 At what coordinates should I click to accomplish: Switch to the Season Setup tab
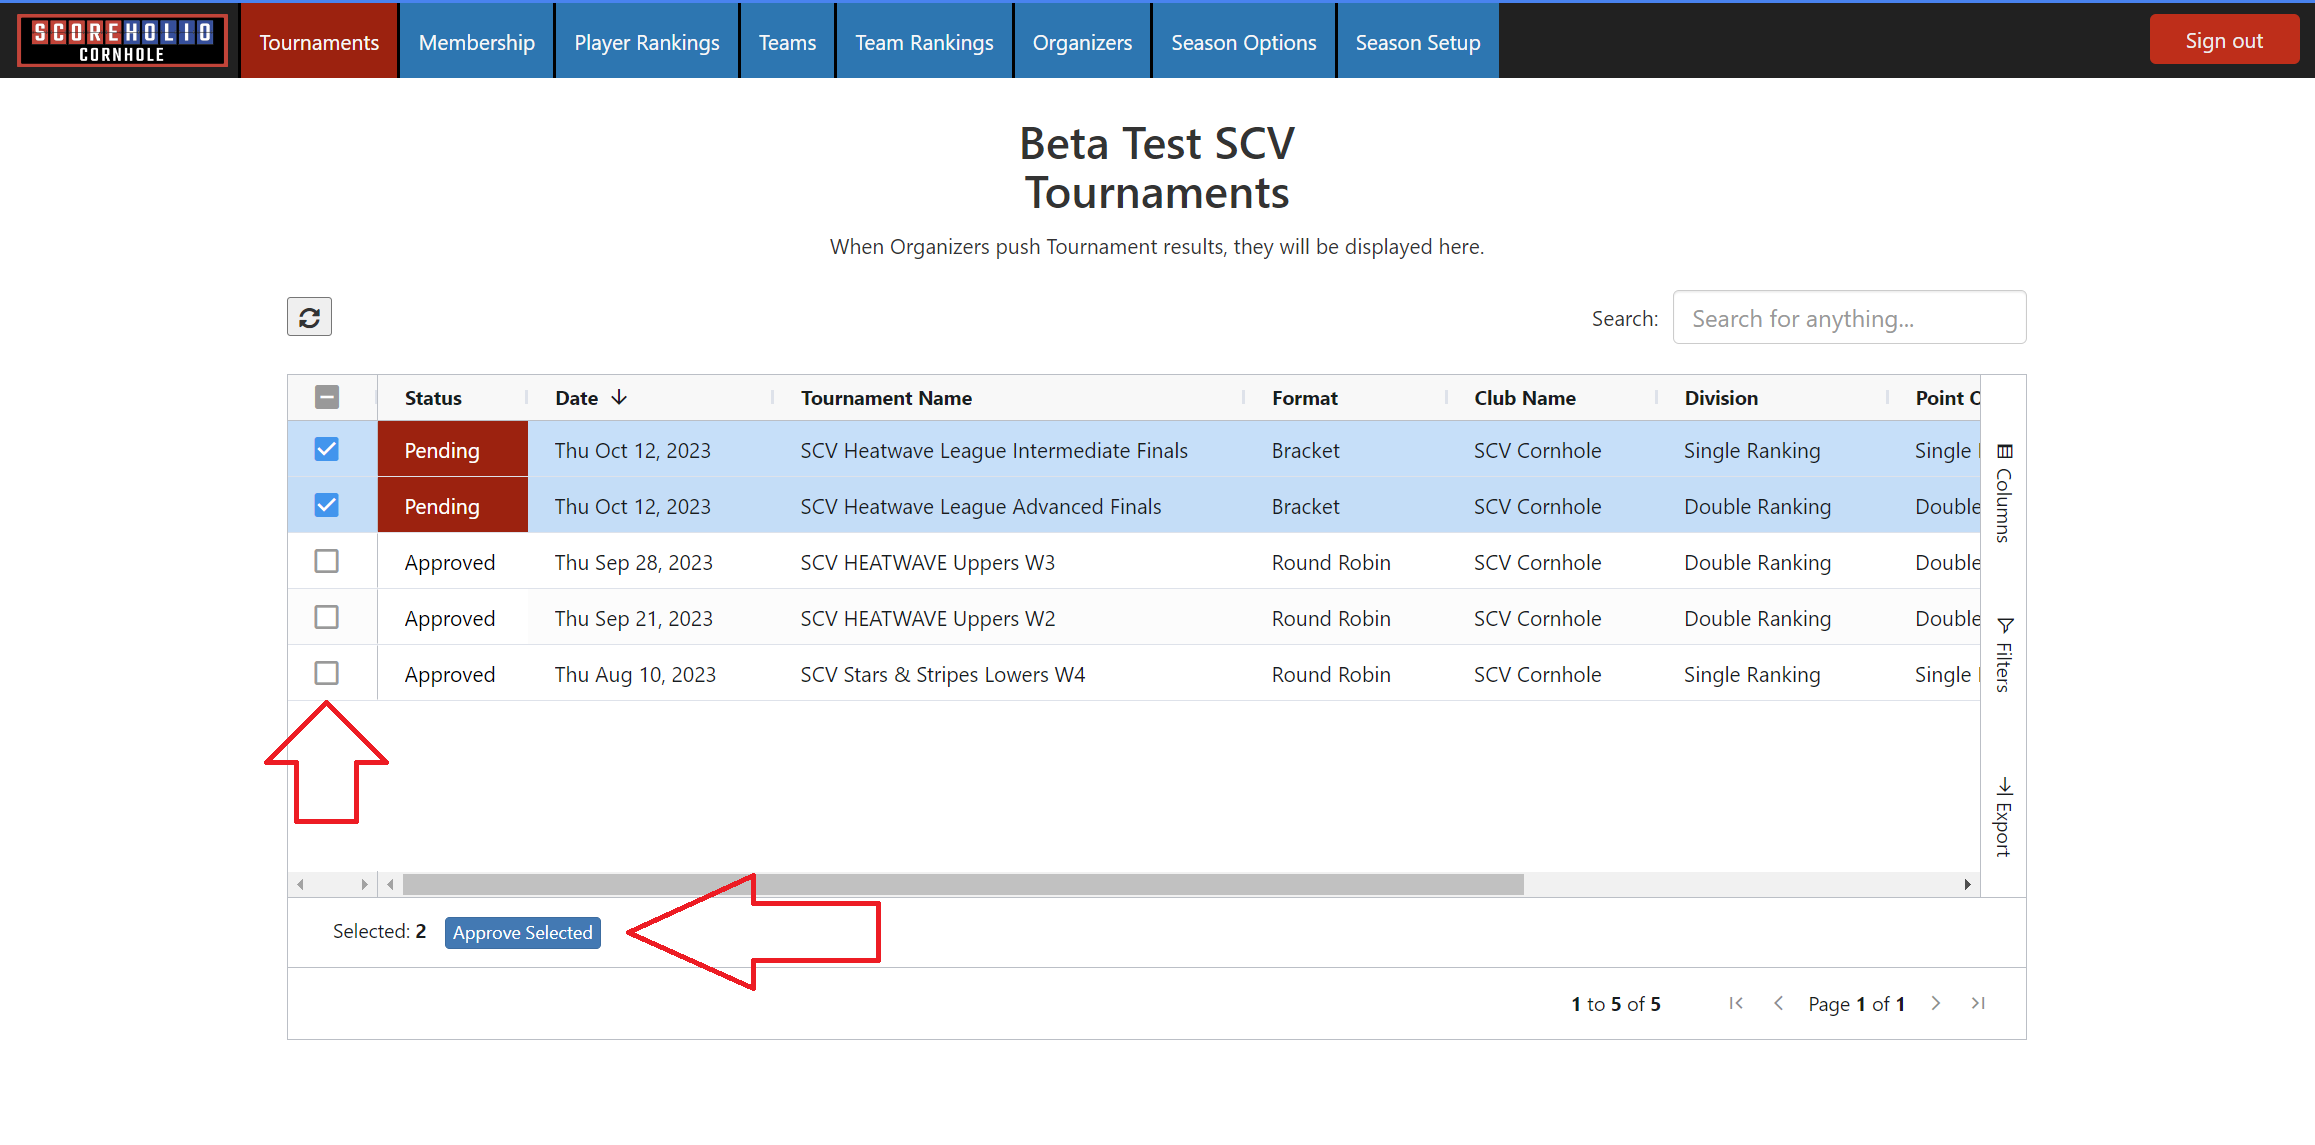pos(1417,42)
